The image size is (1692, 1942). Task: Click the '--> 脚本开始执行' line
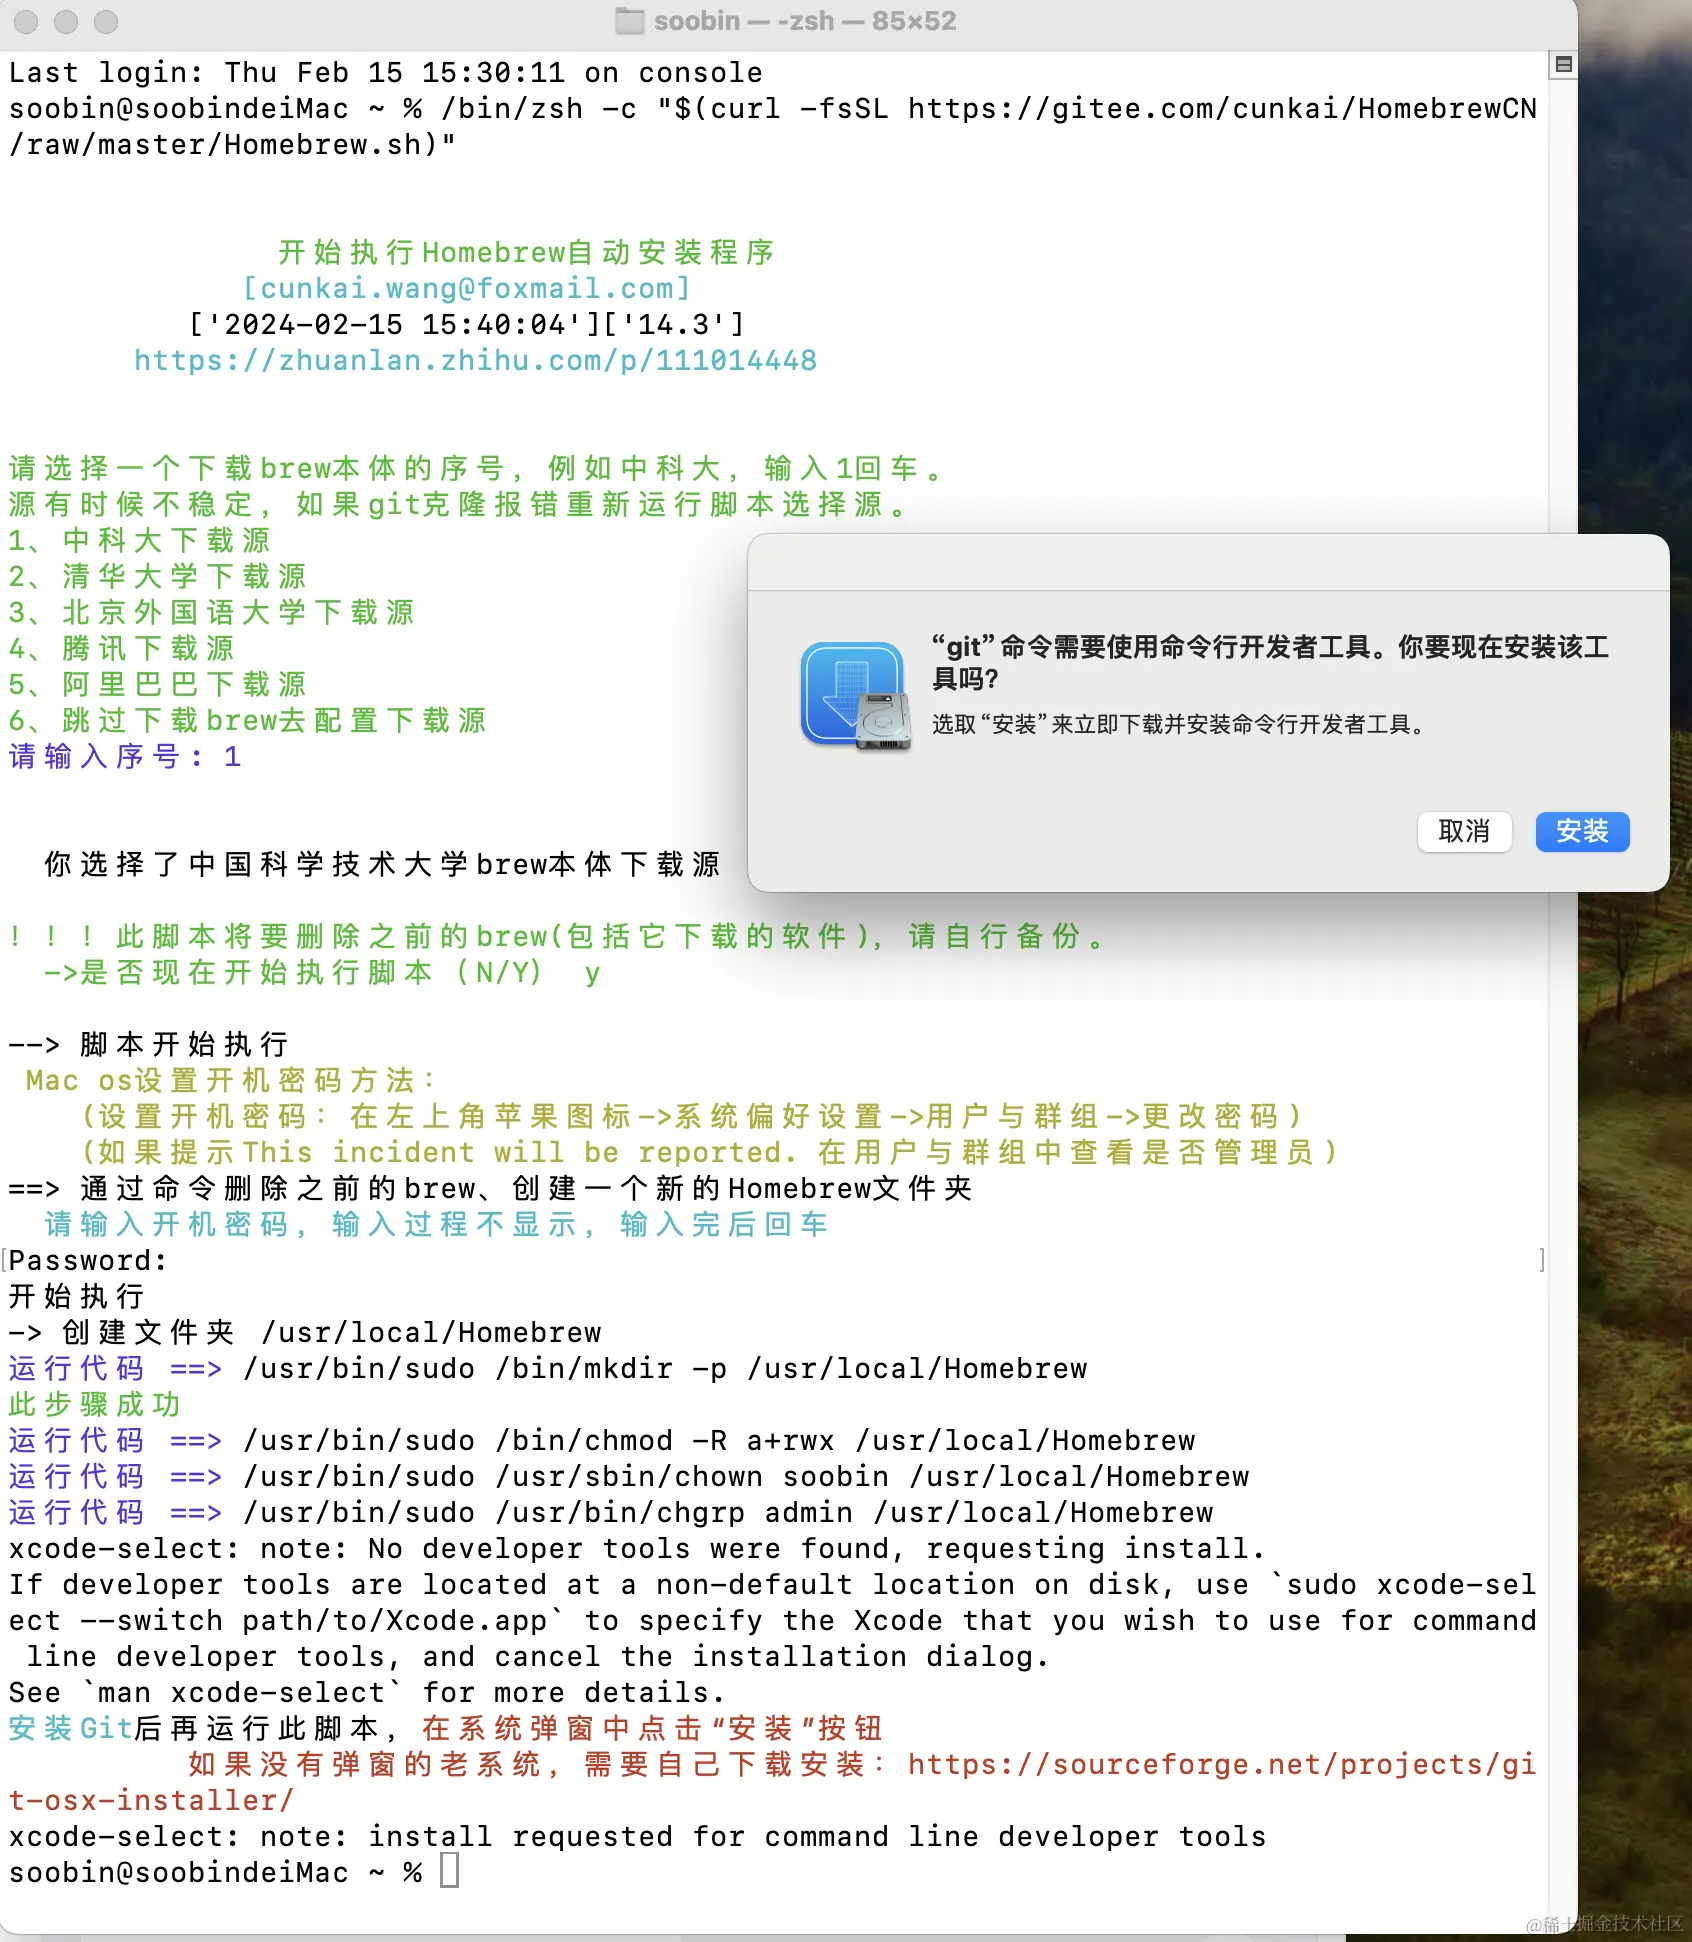coord(149,1044)
